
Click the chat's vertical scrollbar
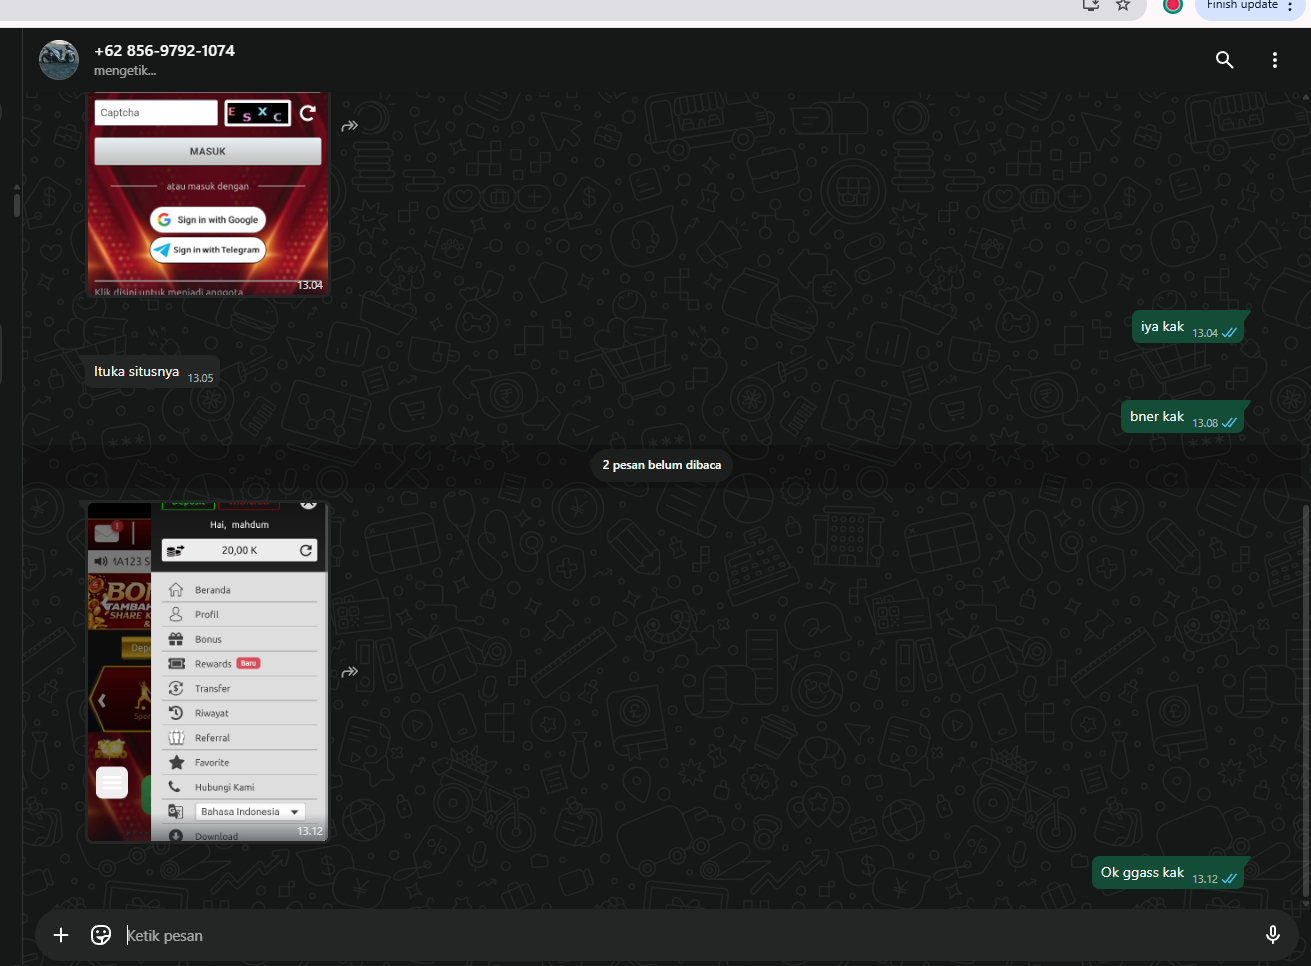click(x=1305, y=700)
